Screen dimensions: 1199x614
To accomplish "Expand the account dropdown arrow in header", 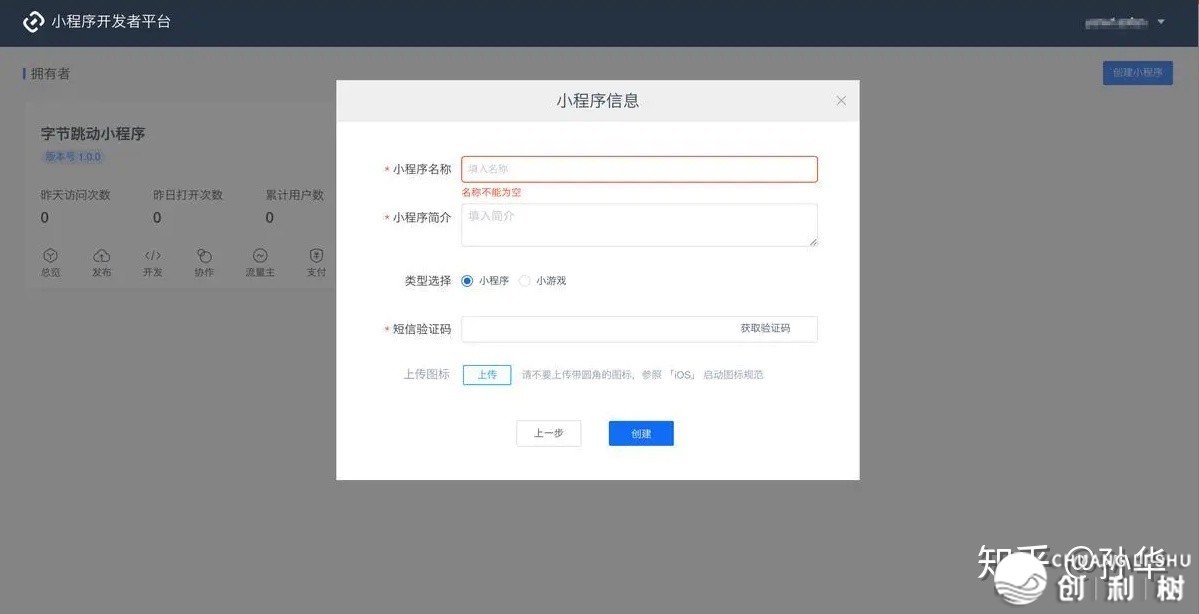I will tap(1161, 22).
